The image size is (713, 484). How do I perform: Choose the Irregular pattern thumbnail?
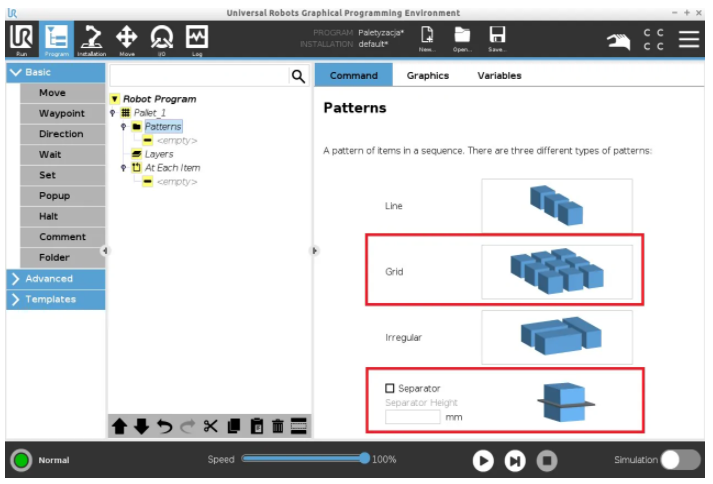[x=557, y=338]
